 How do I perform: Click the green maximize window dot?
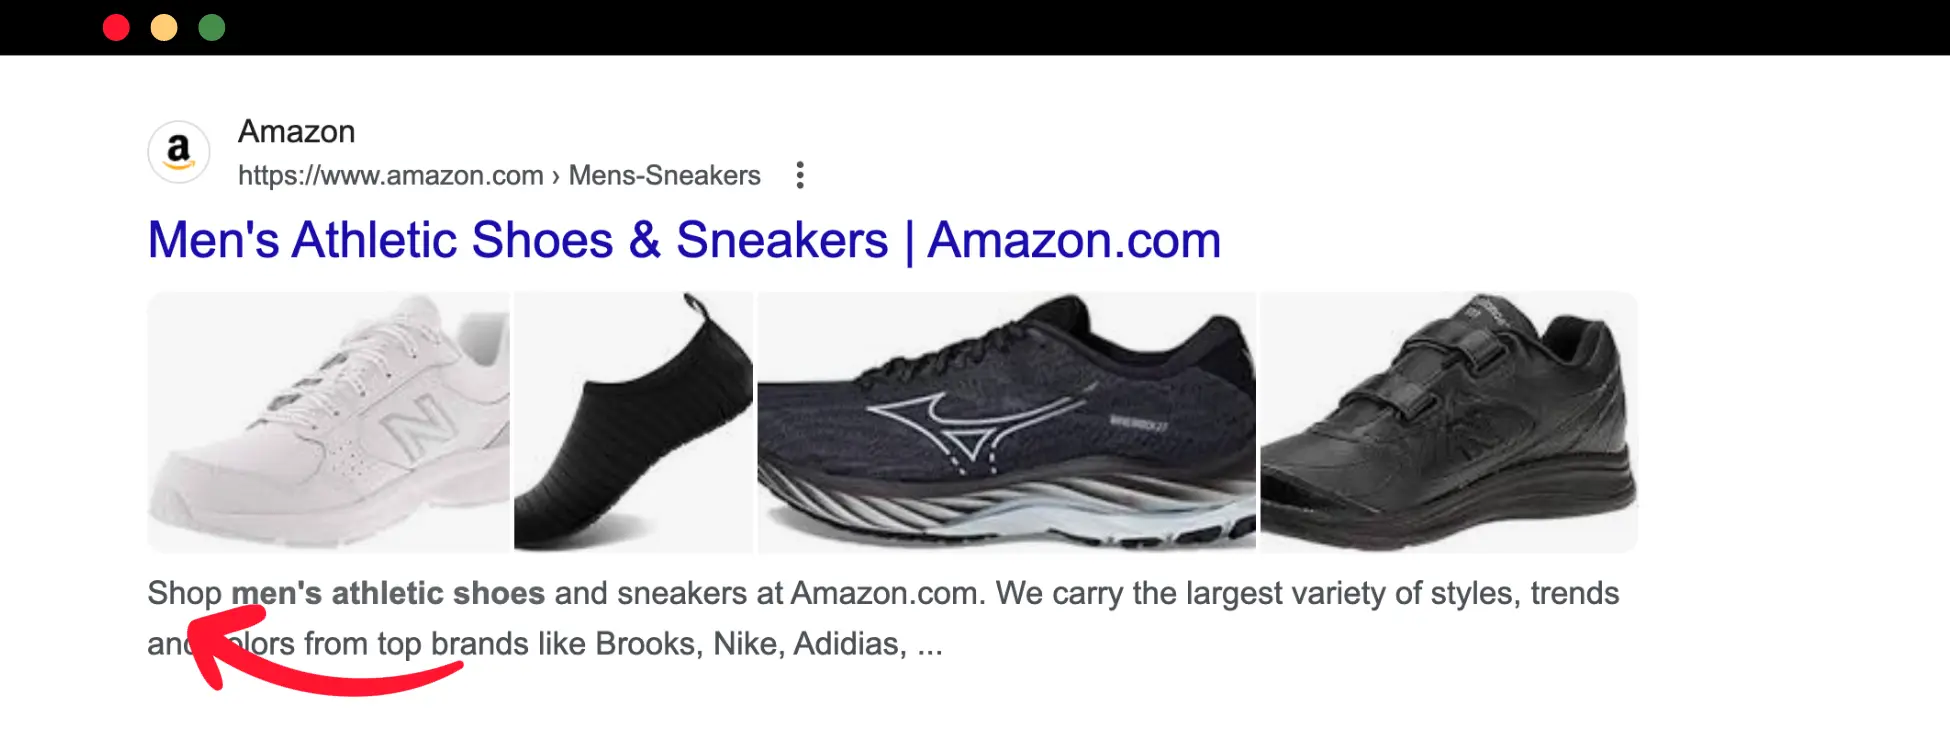pos(212,27)
